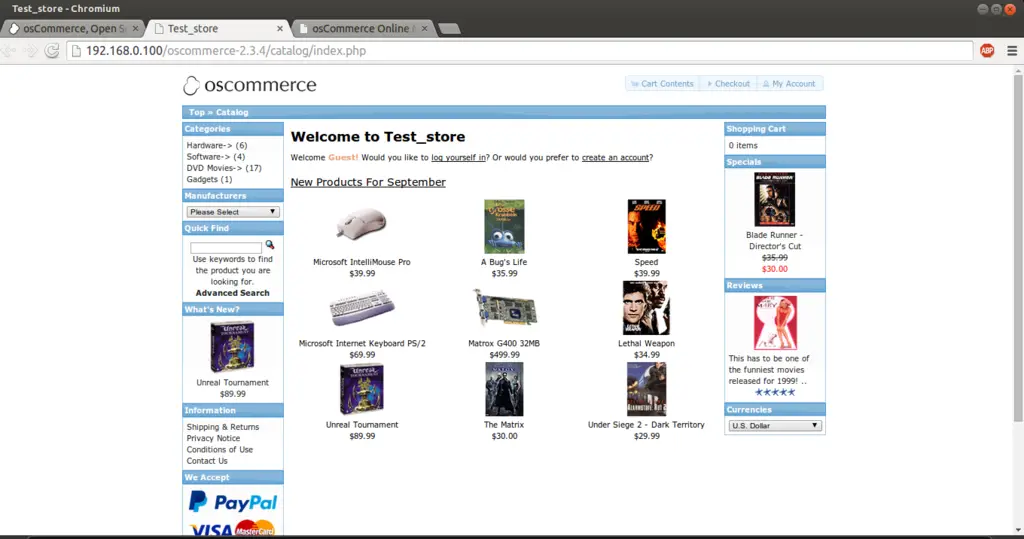
Task: Expand the Software category
Action: (208, 157)
